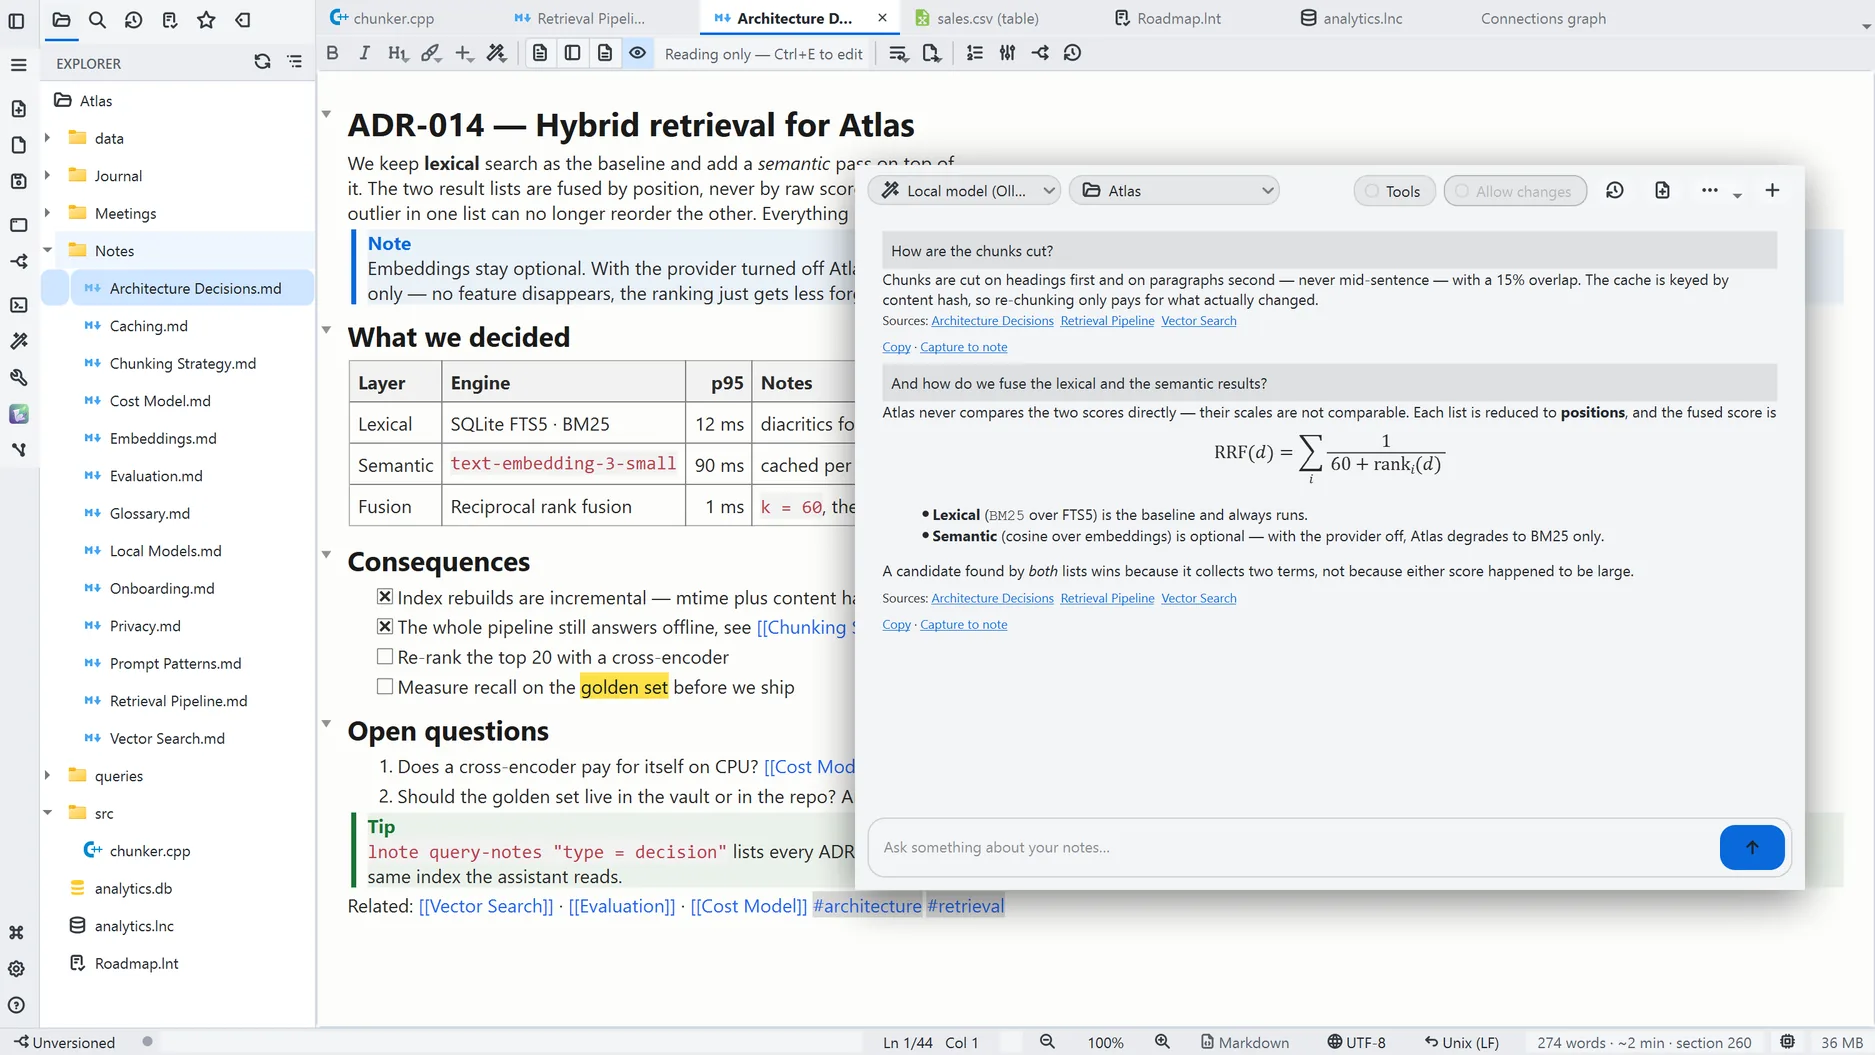Open the settings gear in left rail

[16, 968]
